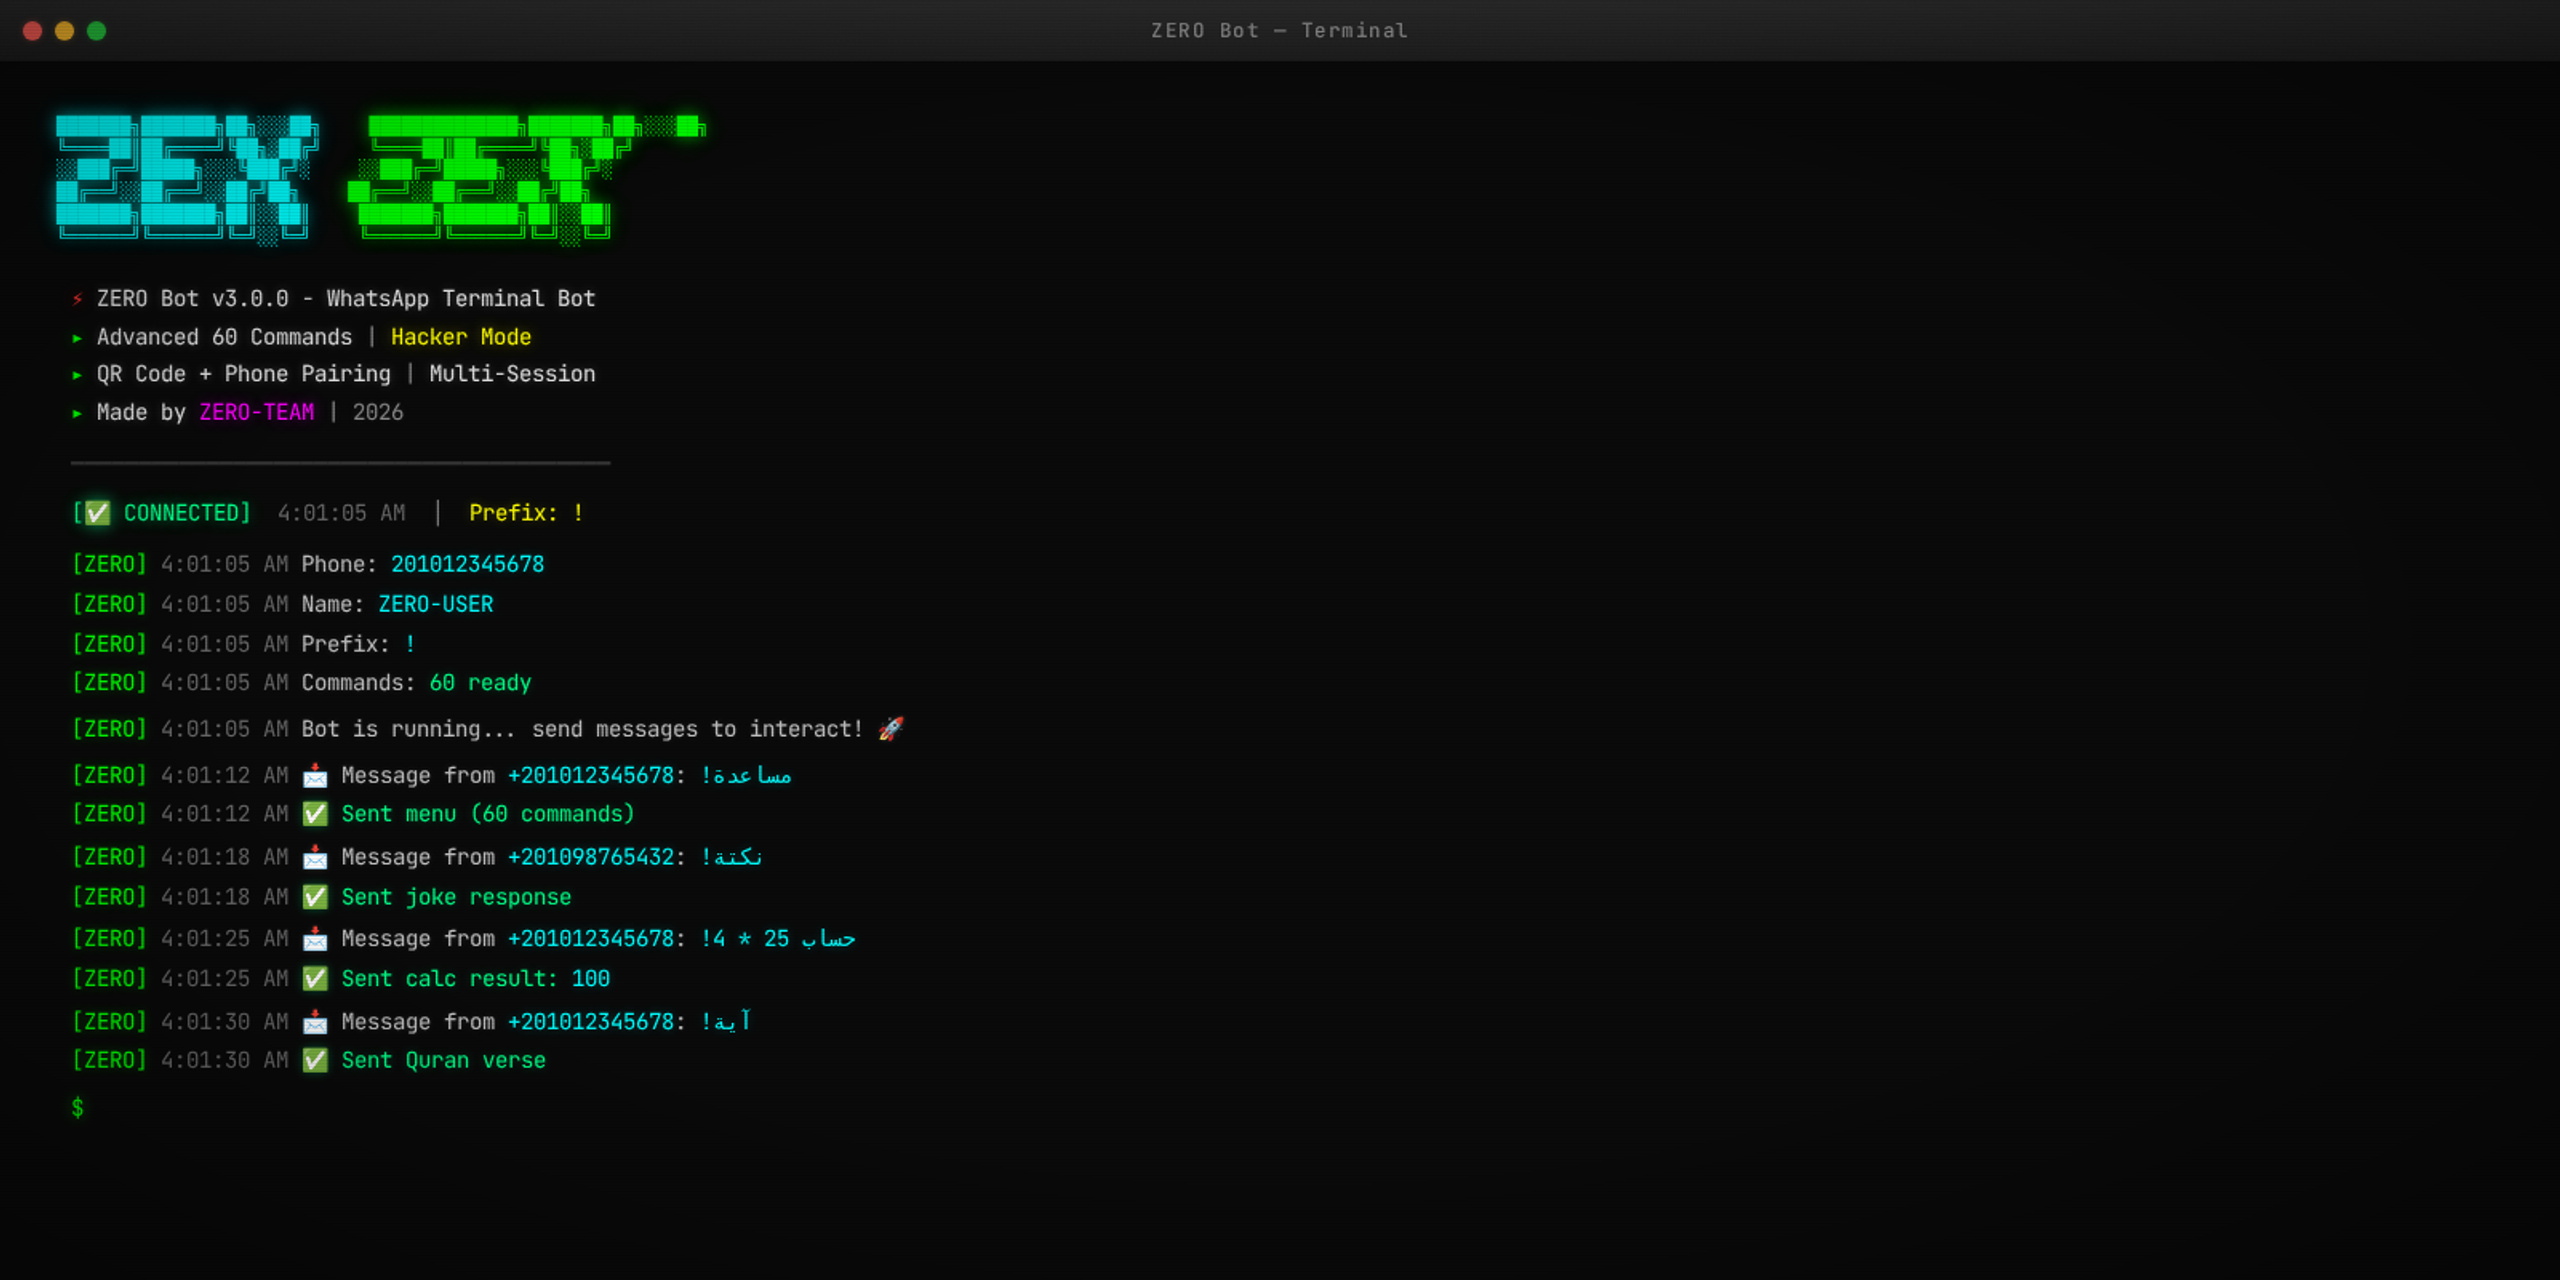Click calc result value '100'
The height and width of the screenshot is (1280, 2560).
coord(590,979)
